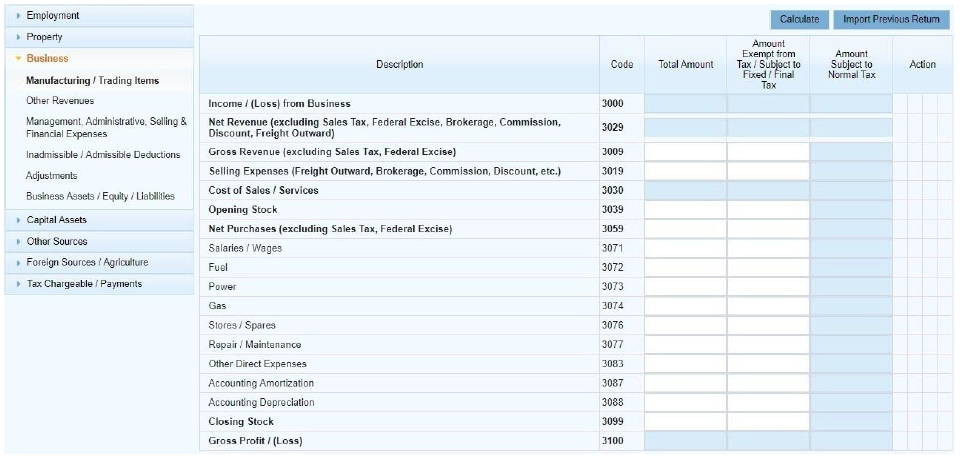Viewport: 961px width, 460px height.
Task: Click exempt amount field for Fuel
Action: click(768, 268)
